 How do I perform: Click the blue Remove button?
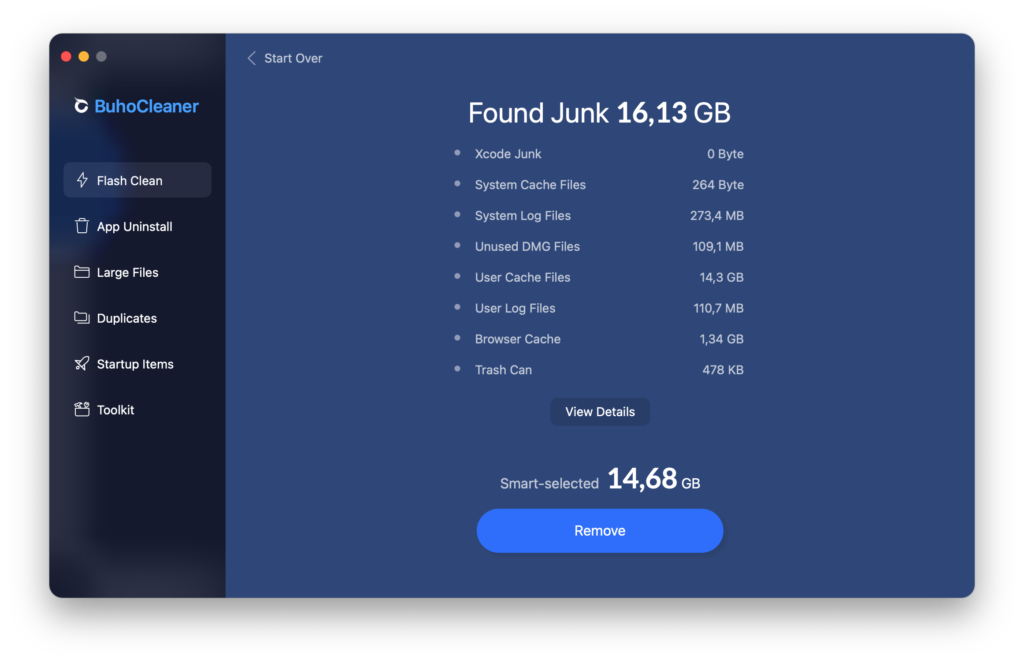coord(600,530)
